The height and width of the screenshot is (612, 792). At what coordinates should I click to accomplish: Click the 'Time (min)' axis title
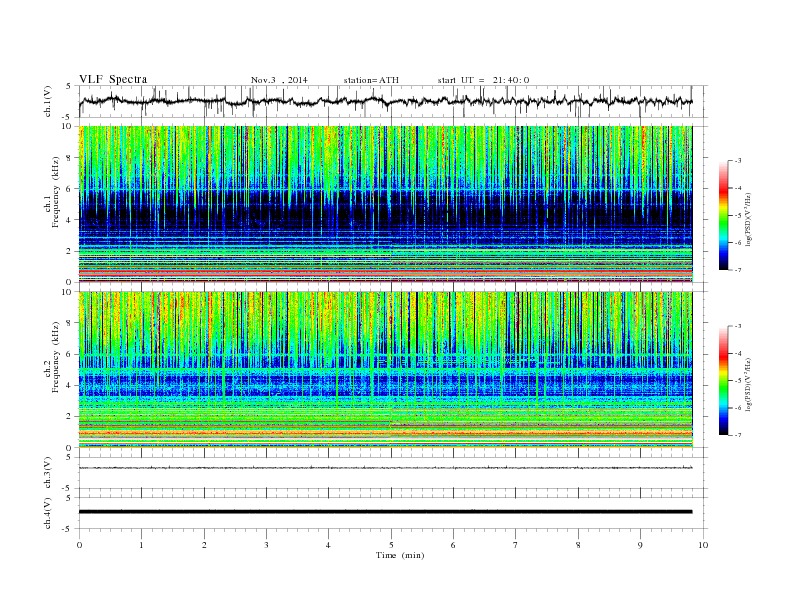pos(400,555)
